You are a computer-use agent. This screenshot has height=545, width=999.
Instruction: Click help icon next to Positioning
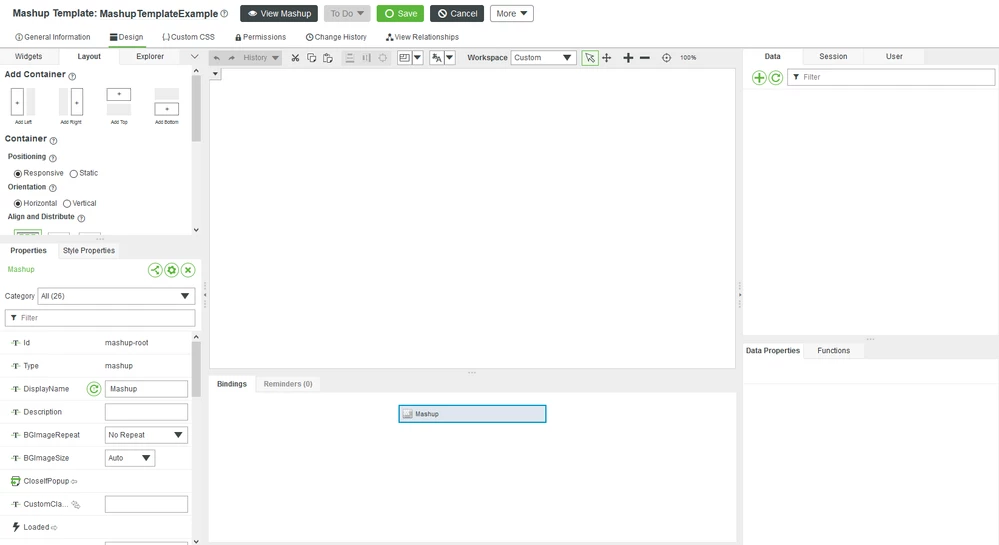pyautogui.click(x=53, y=158)
